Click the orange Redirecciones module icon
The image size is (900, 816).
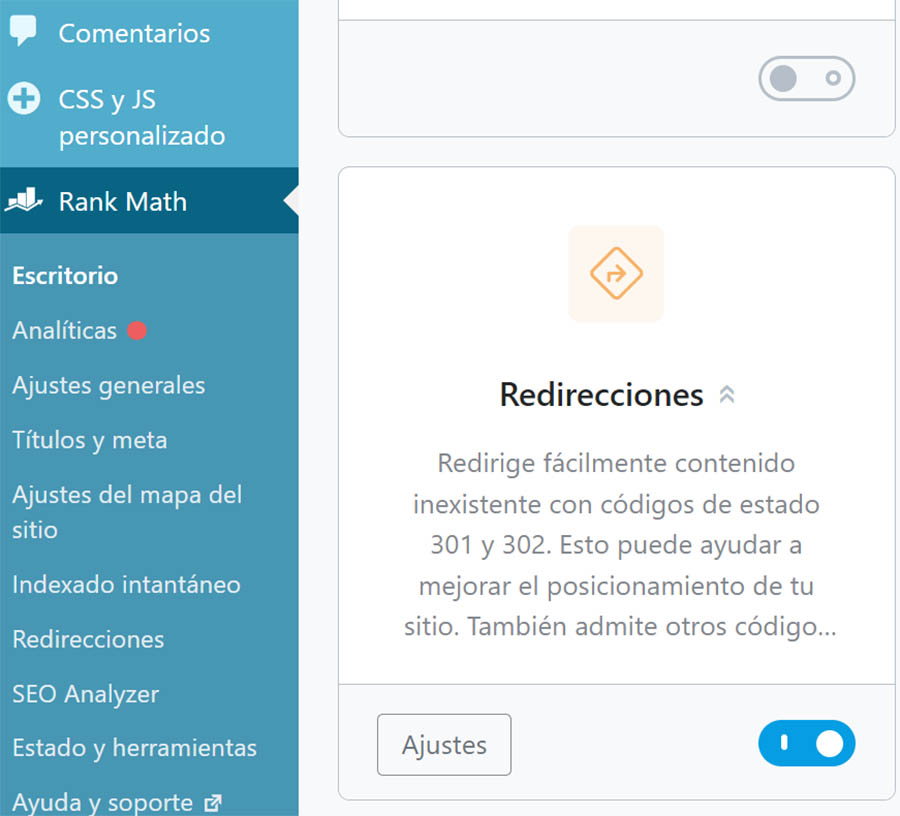tap(616, 274)
